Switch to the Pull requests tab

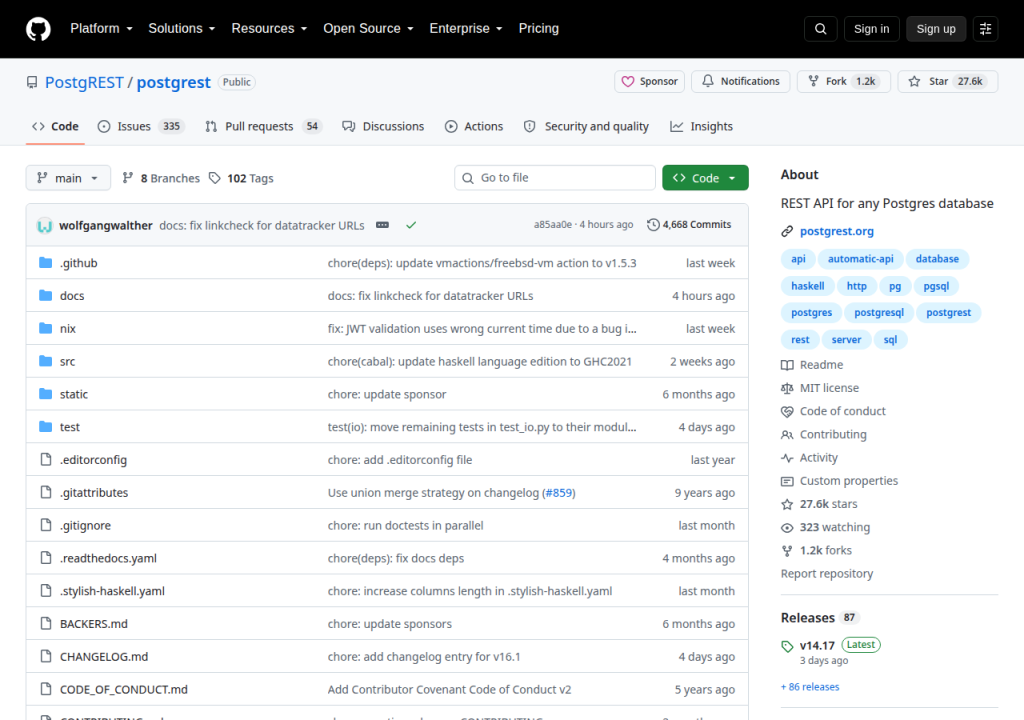pos(264,126)
